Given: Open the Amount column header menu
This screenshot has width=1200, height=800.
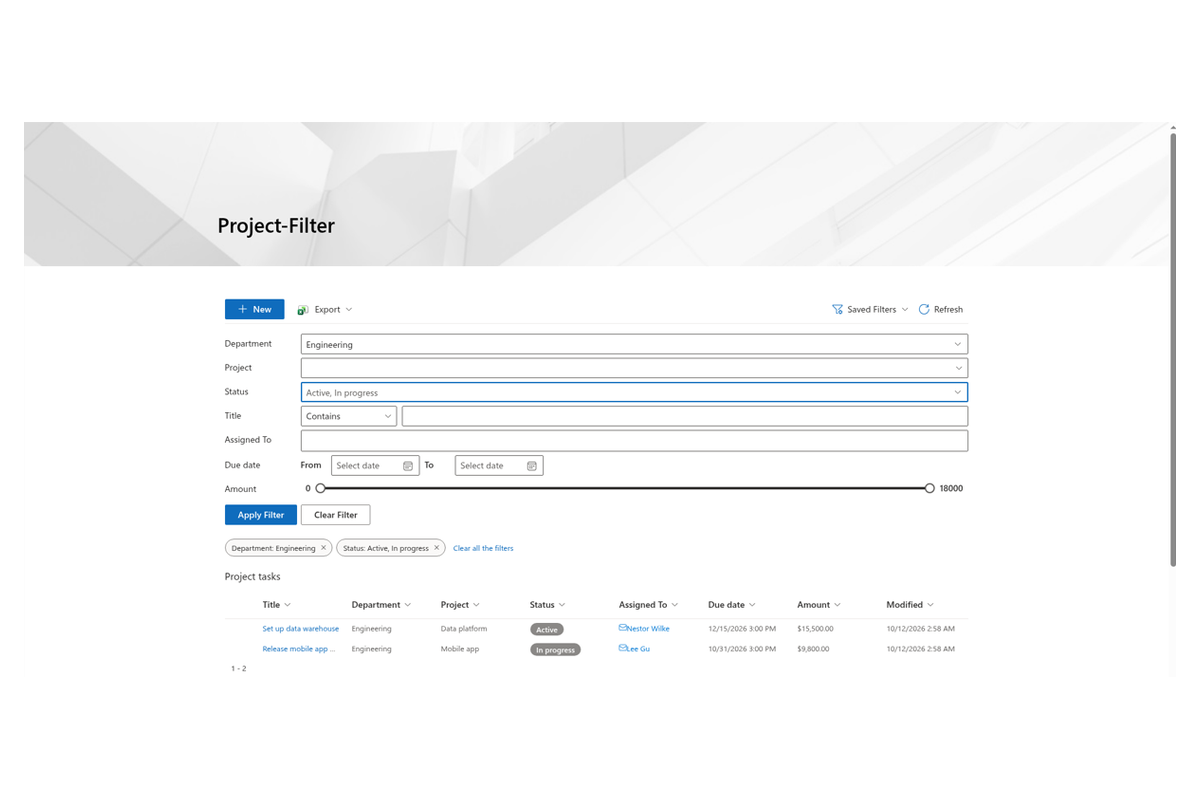Looking at the screenshot, I should [819, 605].
